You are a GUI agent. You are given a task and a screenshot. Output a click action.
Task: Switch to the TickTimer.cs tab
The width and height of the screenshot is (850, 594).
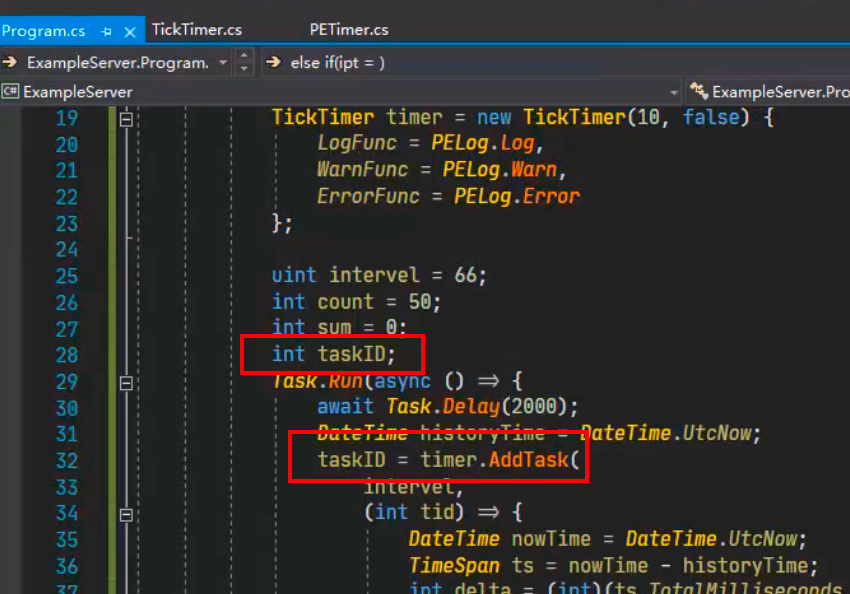197,30
